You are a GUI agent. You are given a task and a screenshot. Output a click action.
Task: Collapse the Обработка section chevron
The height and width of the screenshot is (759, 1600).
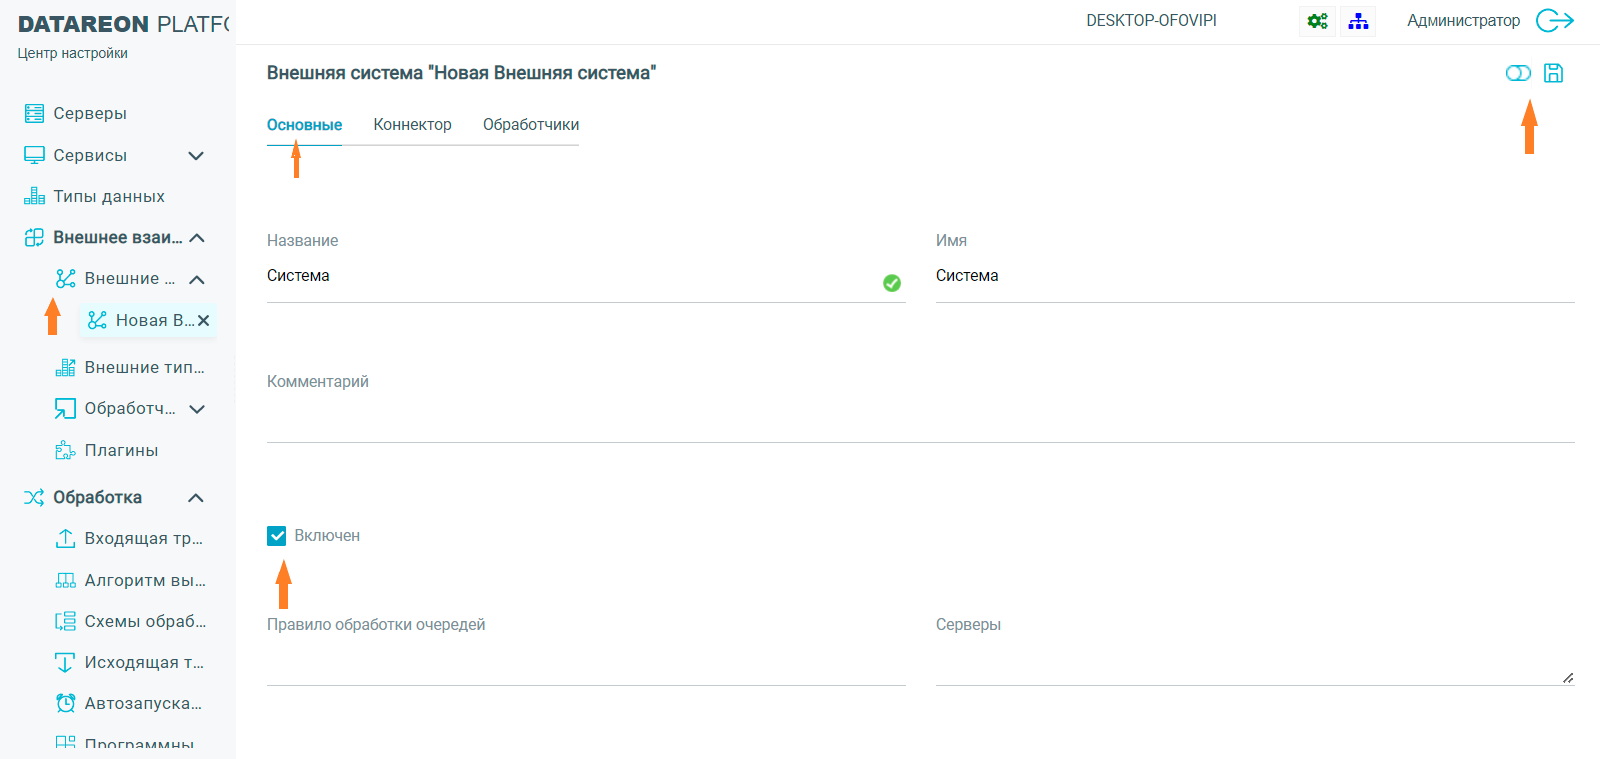[196, 498]
